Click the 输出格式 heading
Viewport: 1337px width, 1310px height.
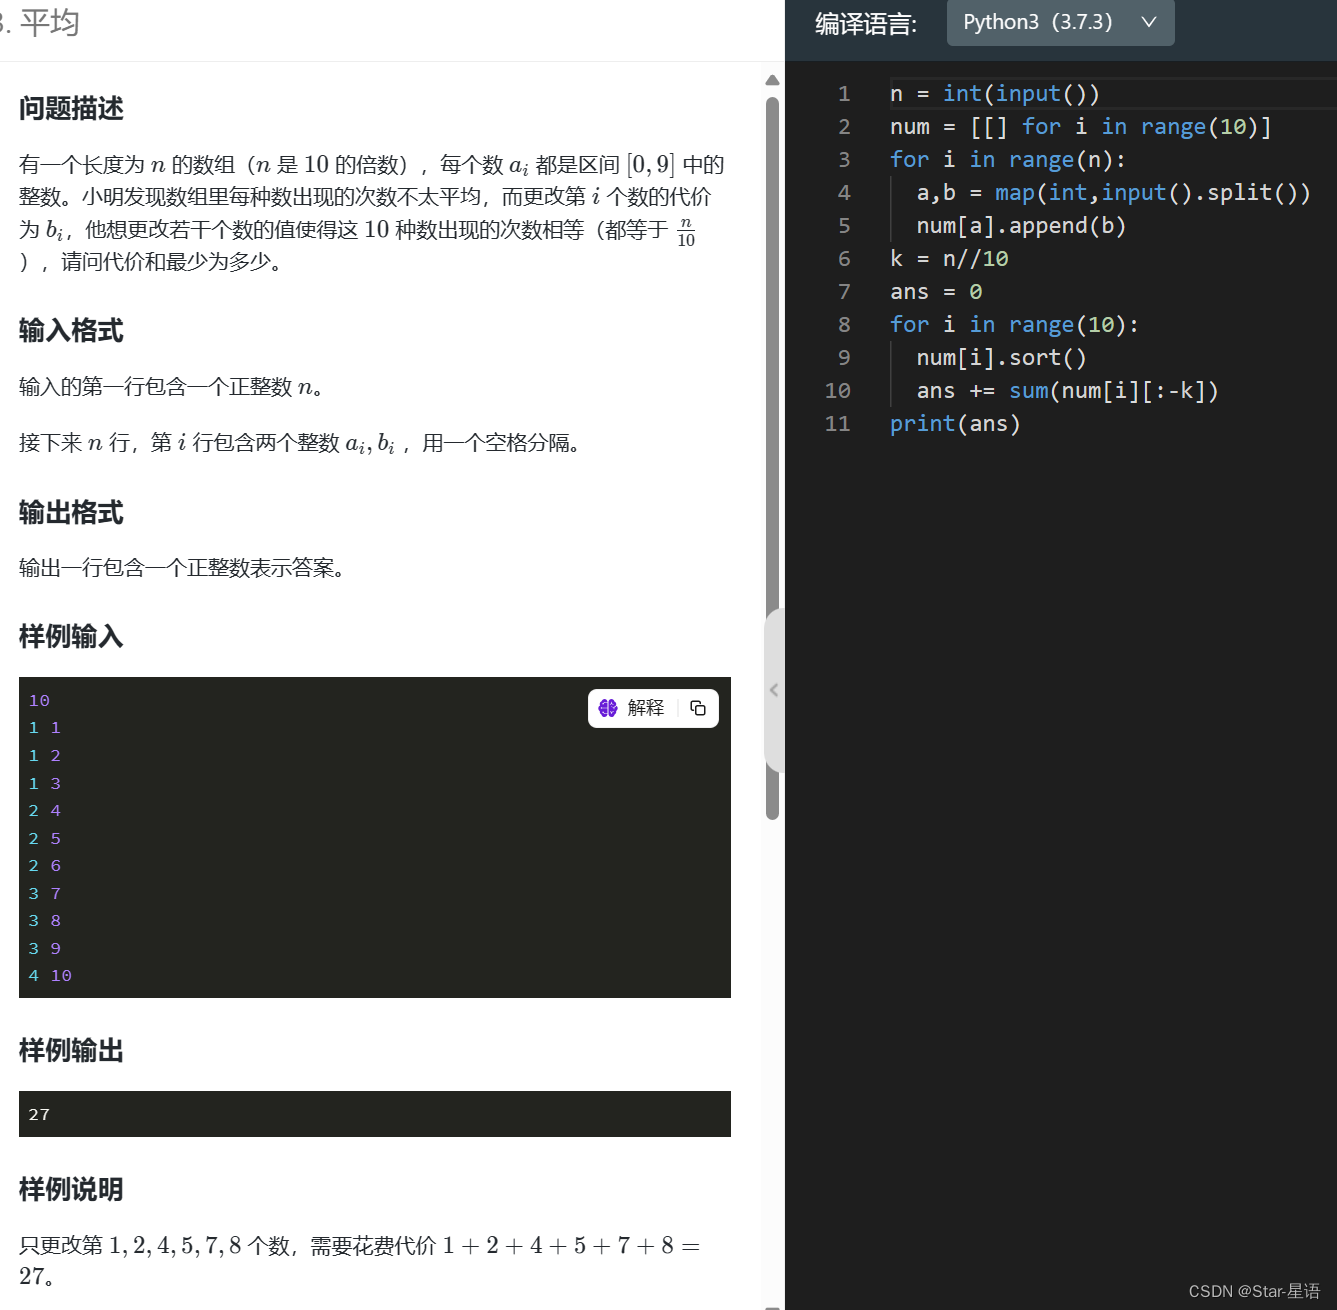(x=71, y=512)
